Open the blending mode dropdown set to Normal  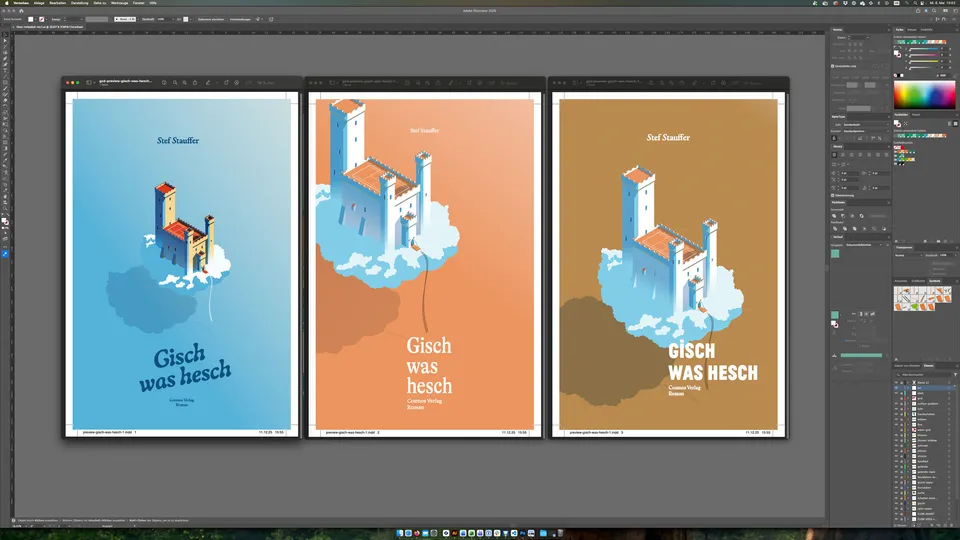pyautogui.click(x=907, y=255)
